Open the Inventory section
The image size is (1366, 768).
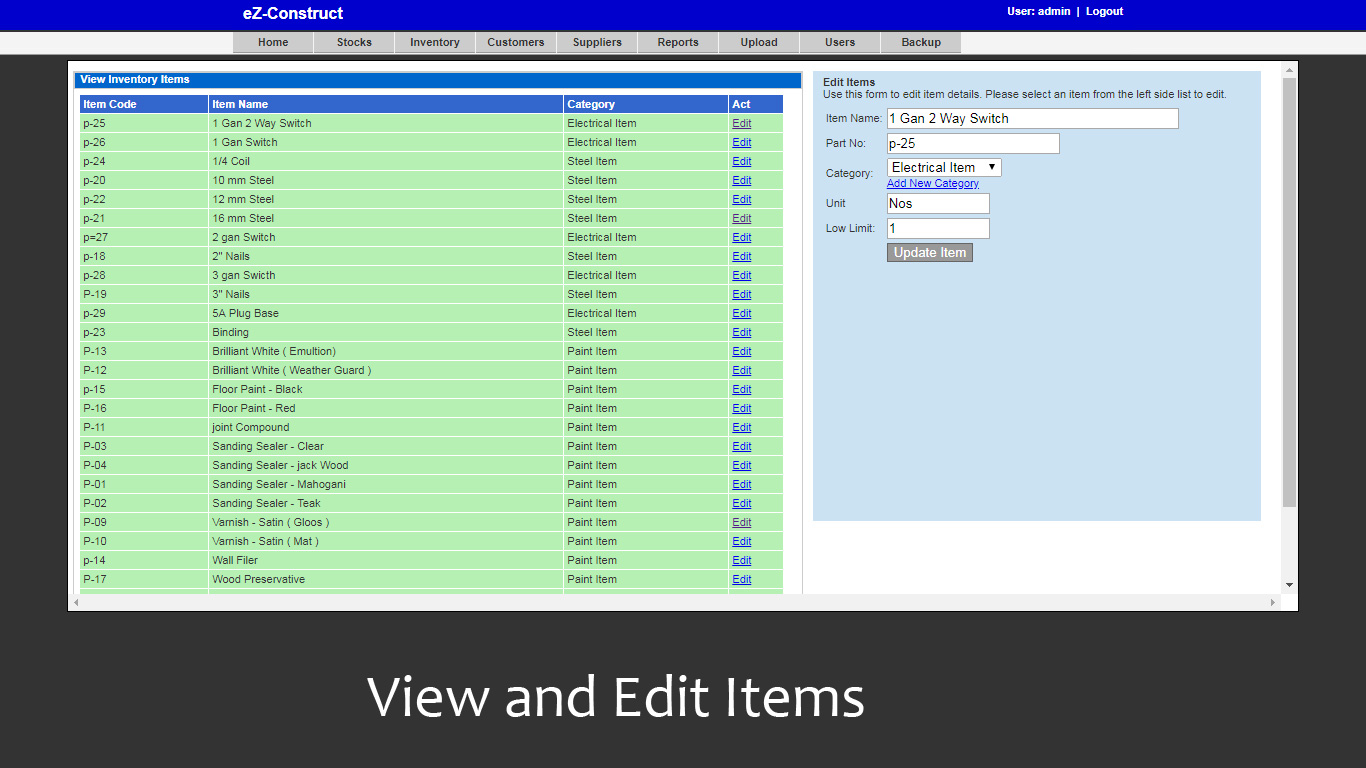[x=434, y=42]
